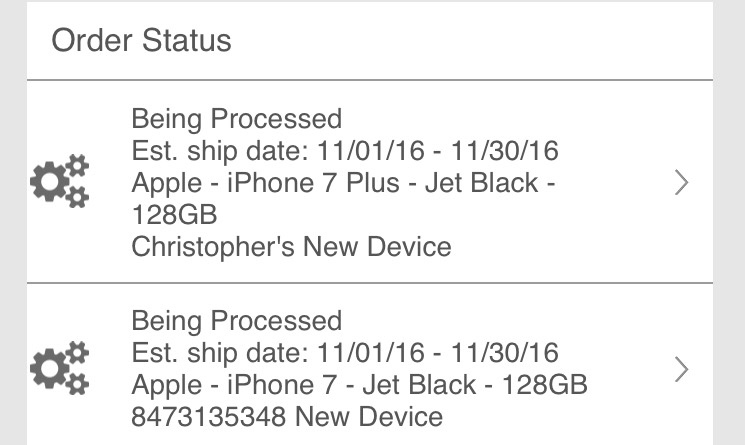Expand the 8473135348 New Device order arrow

(681, 368)
